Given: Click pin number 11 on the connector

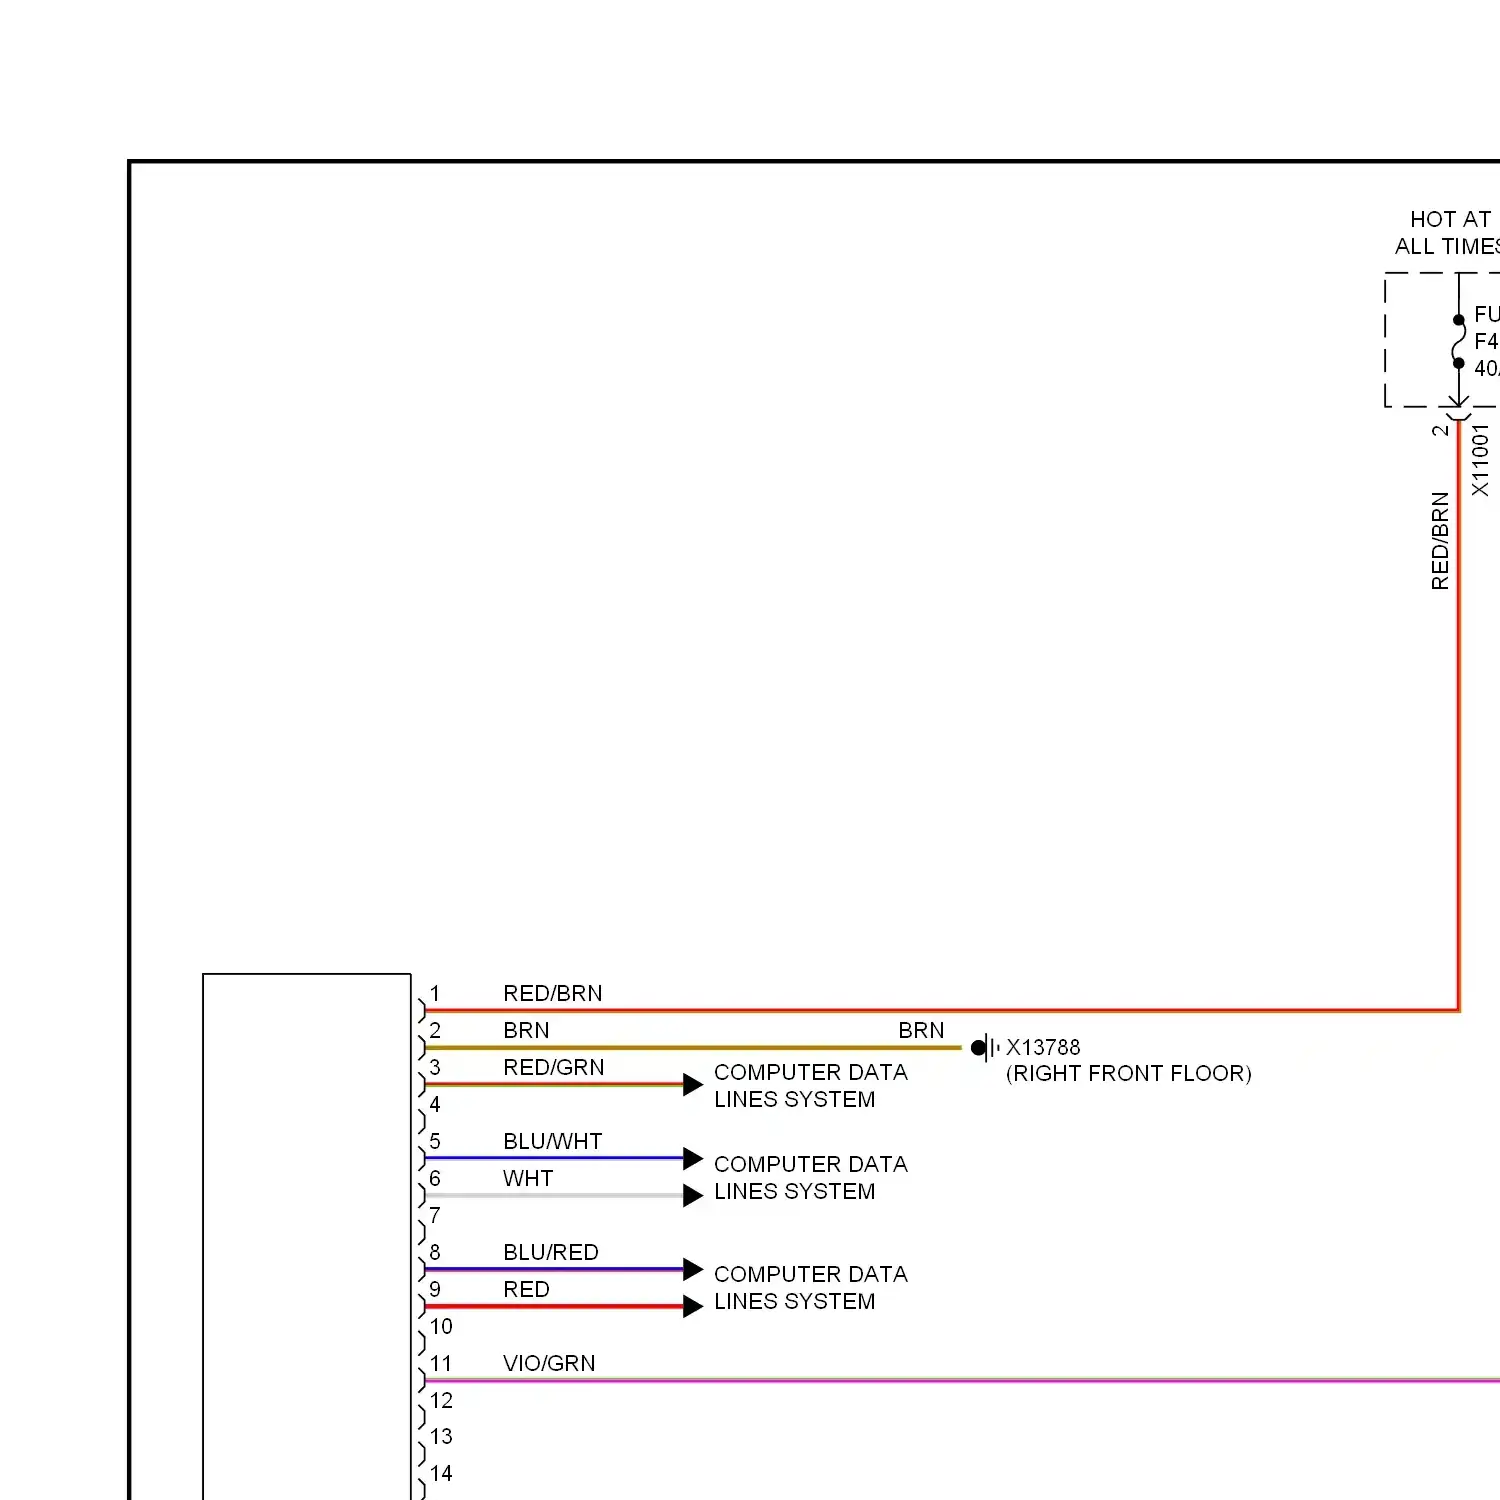Looking at the screenshot, I should click(x=441, y=1363).
